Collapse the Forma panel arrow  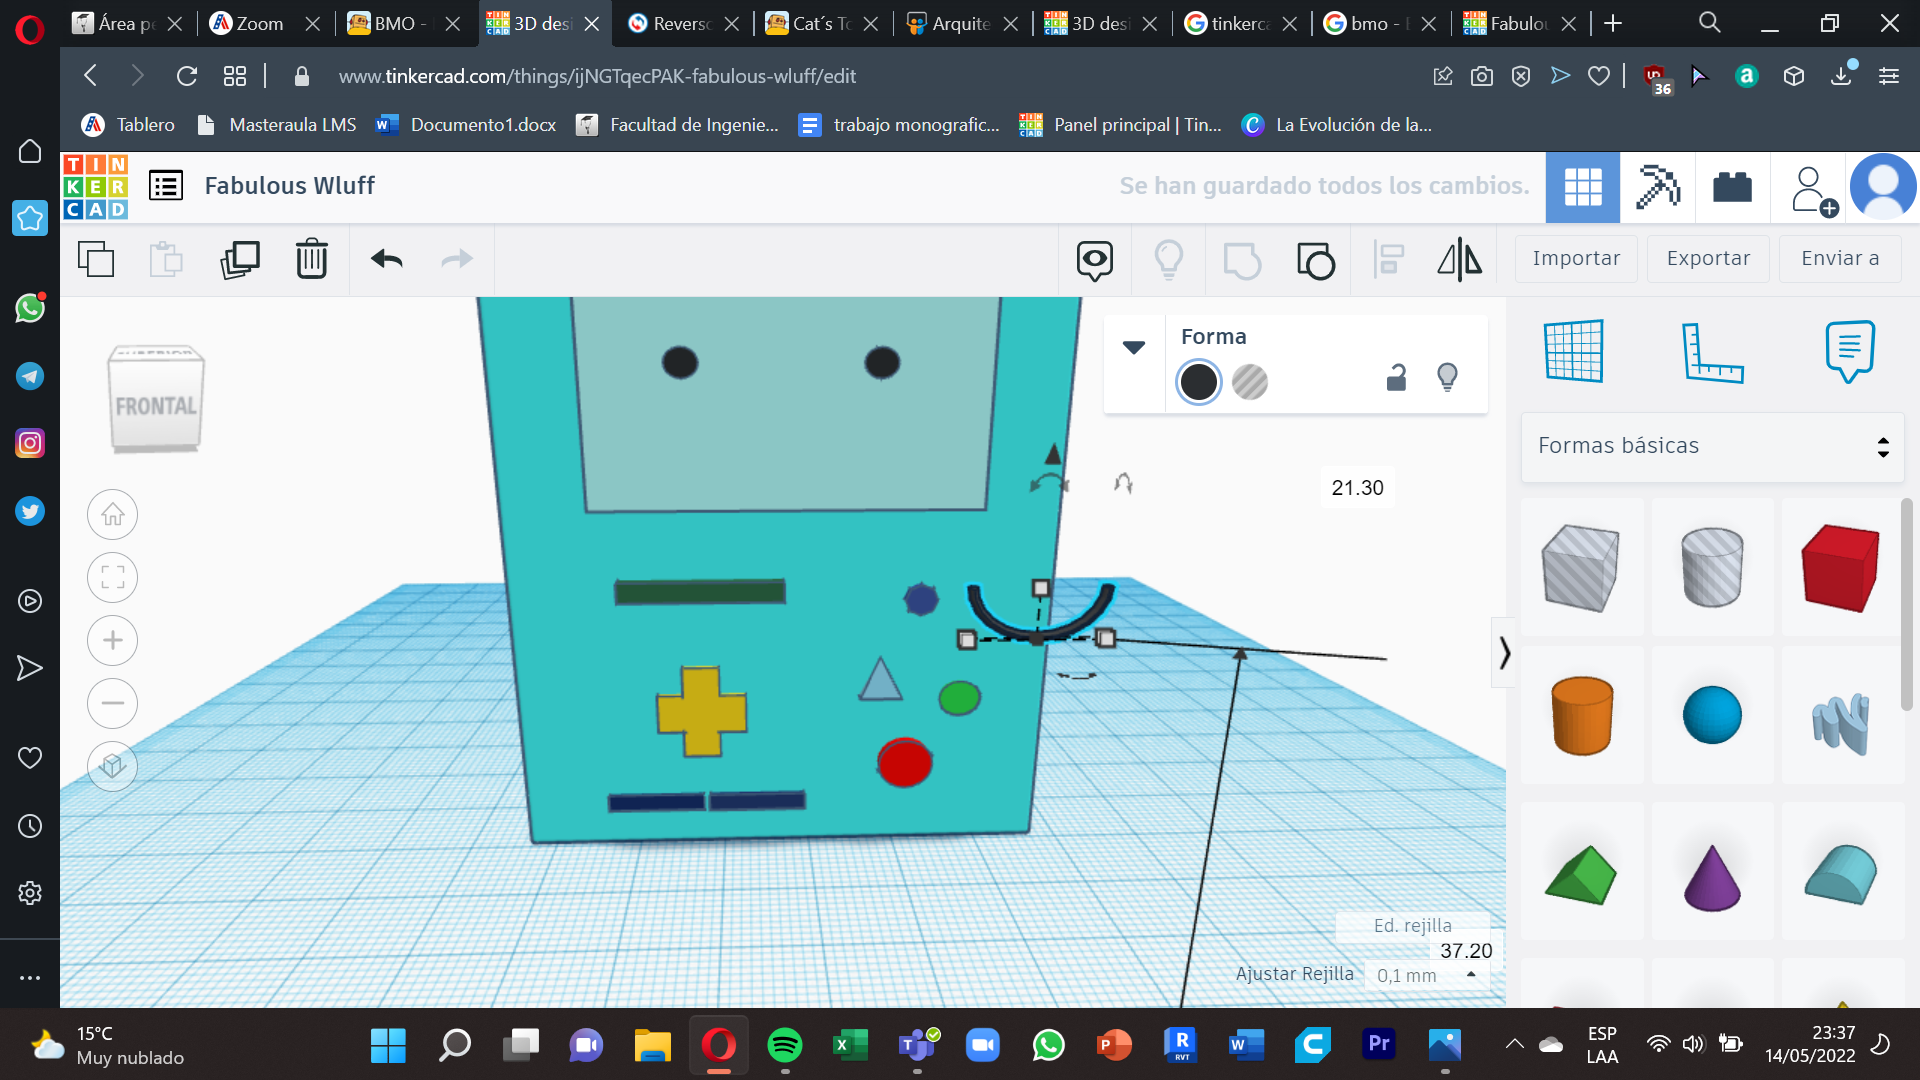coord(1134,348)
